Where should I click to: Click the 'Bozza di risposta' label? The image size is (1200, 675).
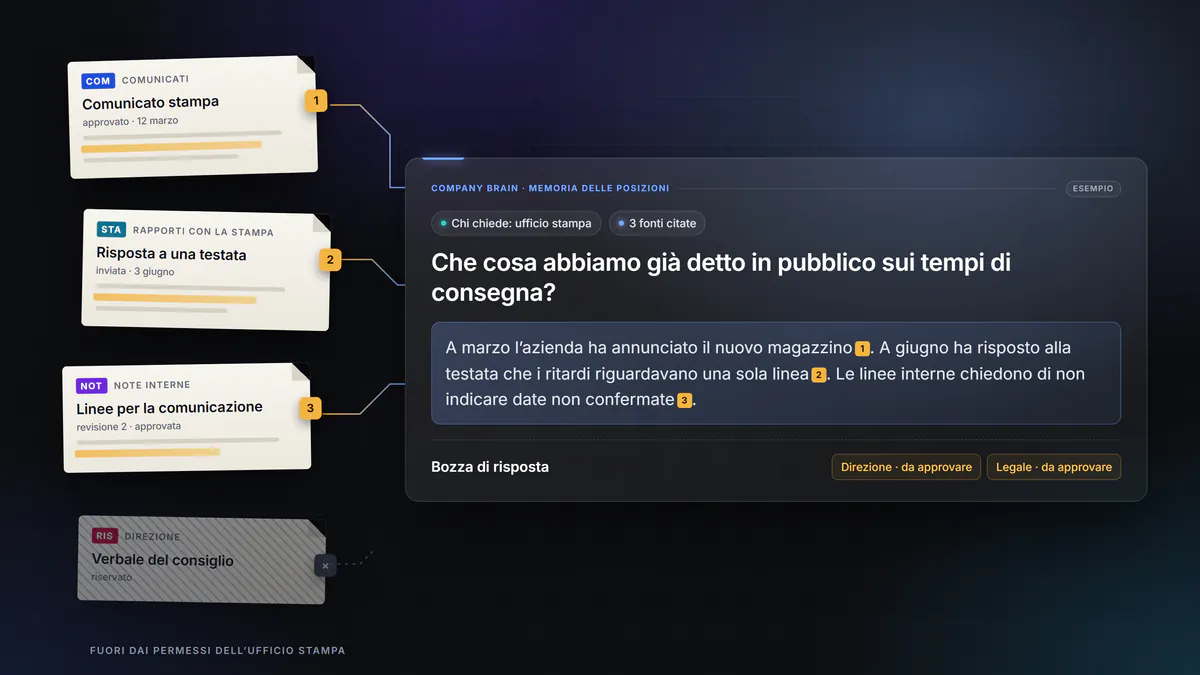[490, 467]
